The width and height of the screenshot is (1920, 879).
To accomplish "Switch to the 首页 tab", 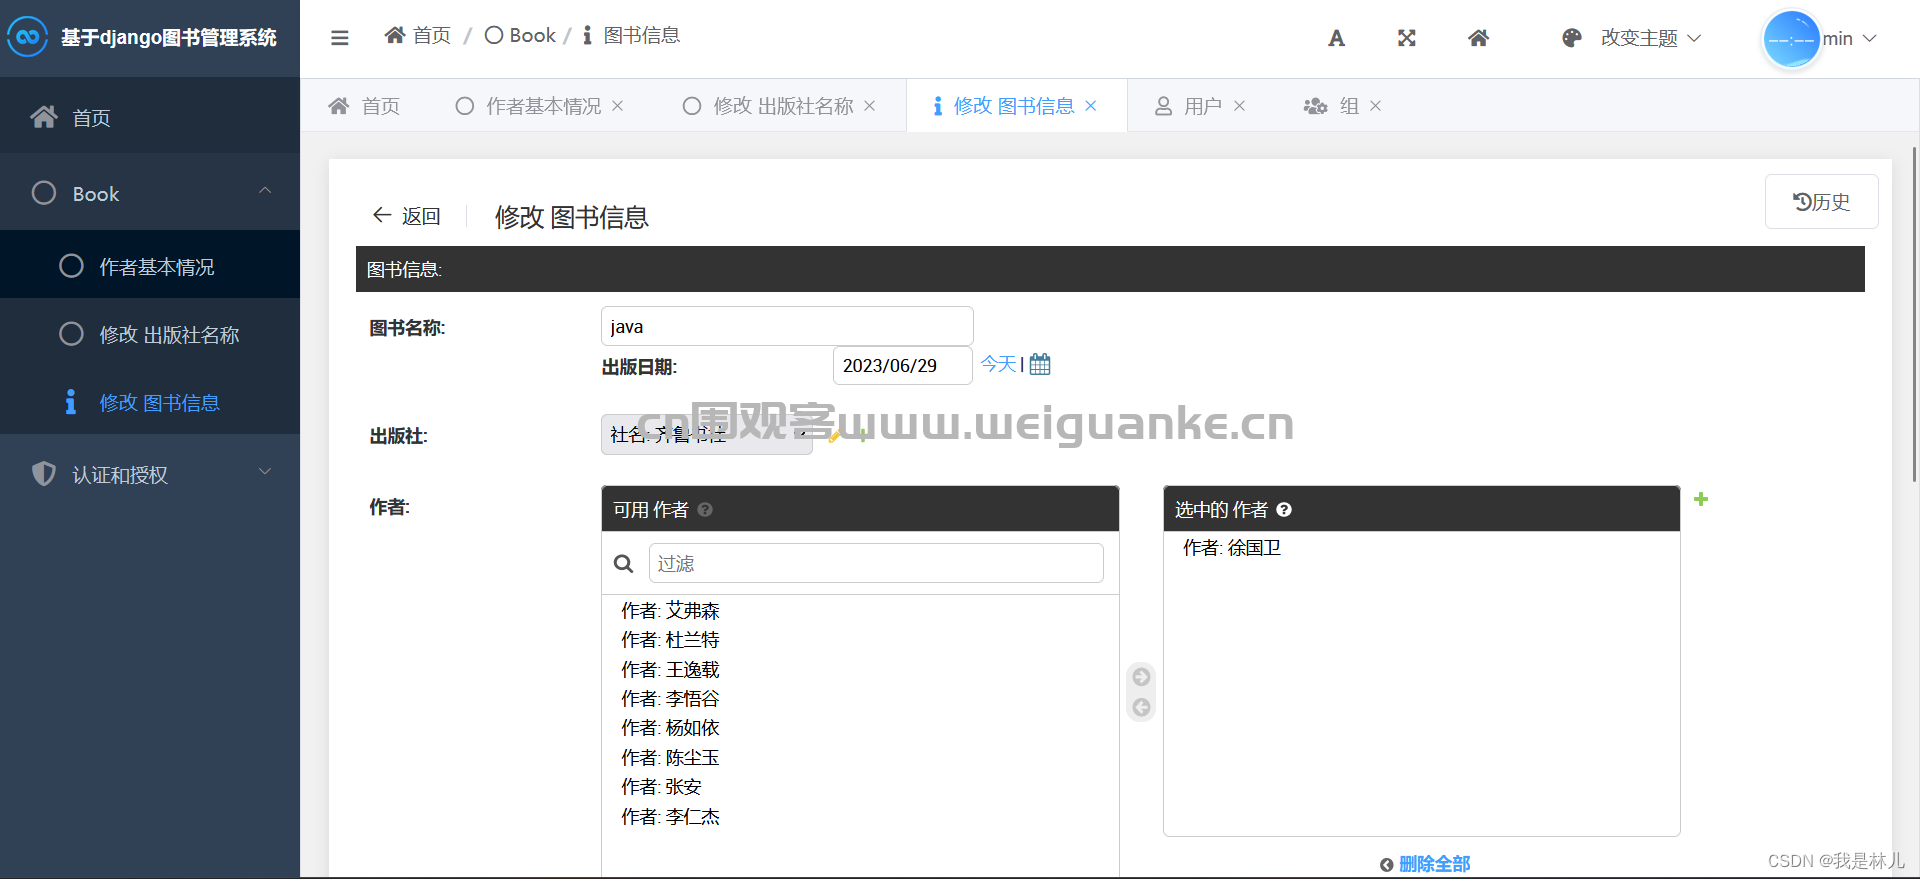I will point(365,106).
